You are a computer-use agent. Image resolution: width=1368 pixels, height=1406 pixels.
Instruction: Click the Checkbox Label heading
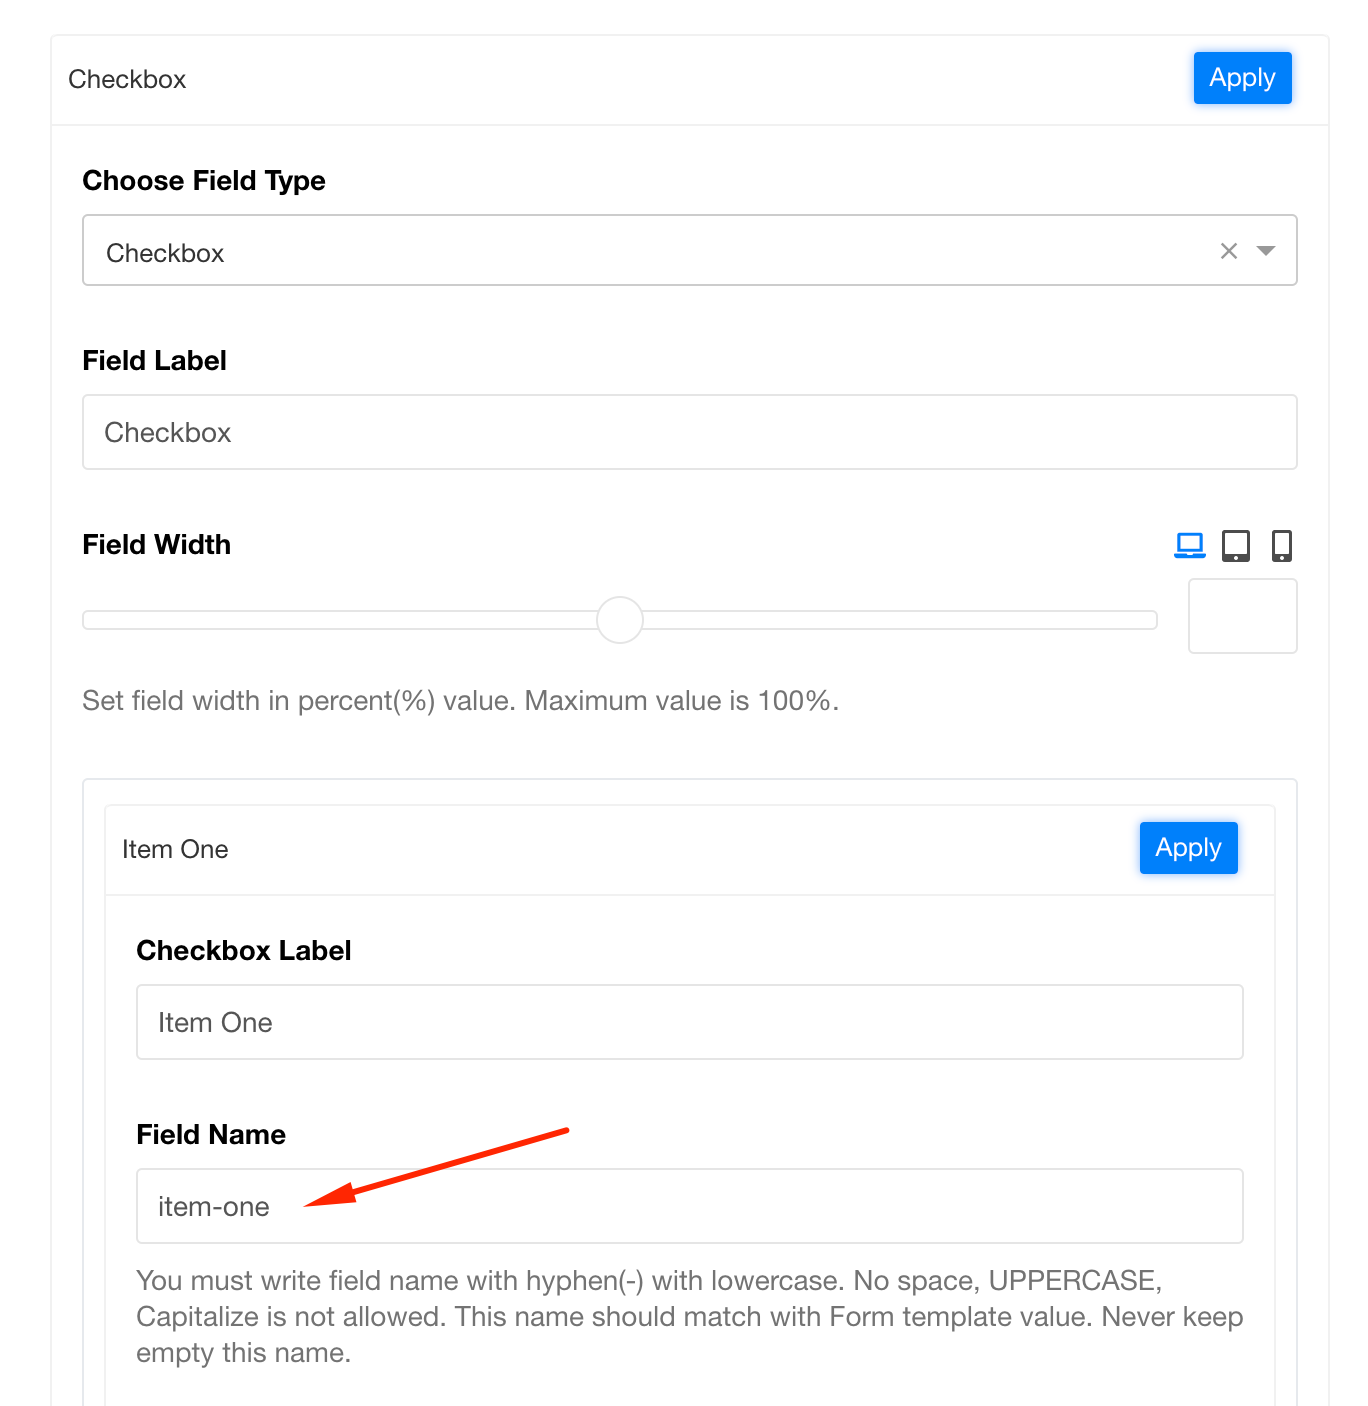tap(243, 950)
